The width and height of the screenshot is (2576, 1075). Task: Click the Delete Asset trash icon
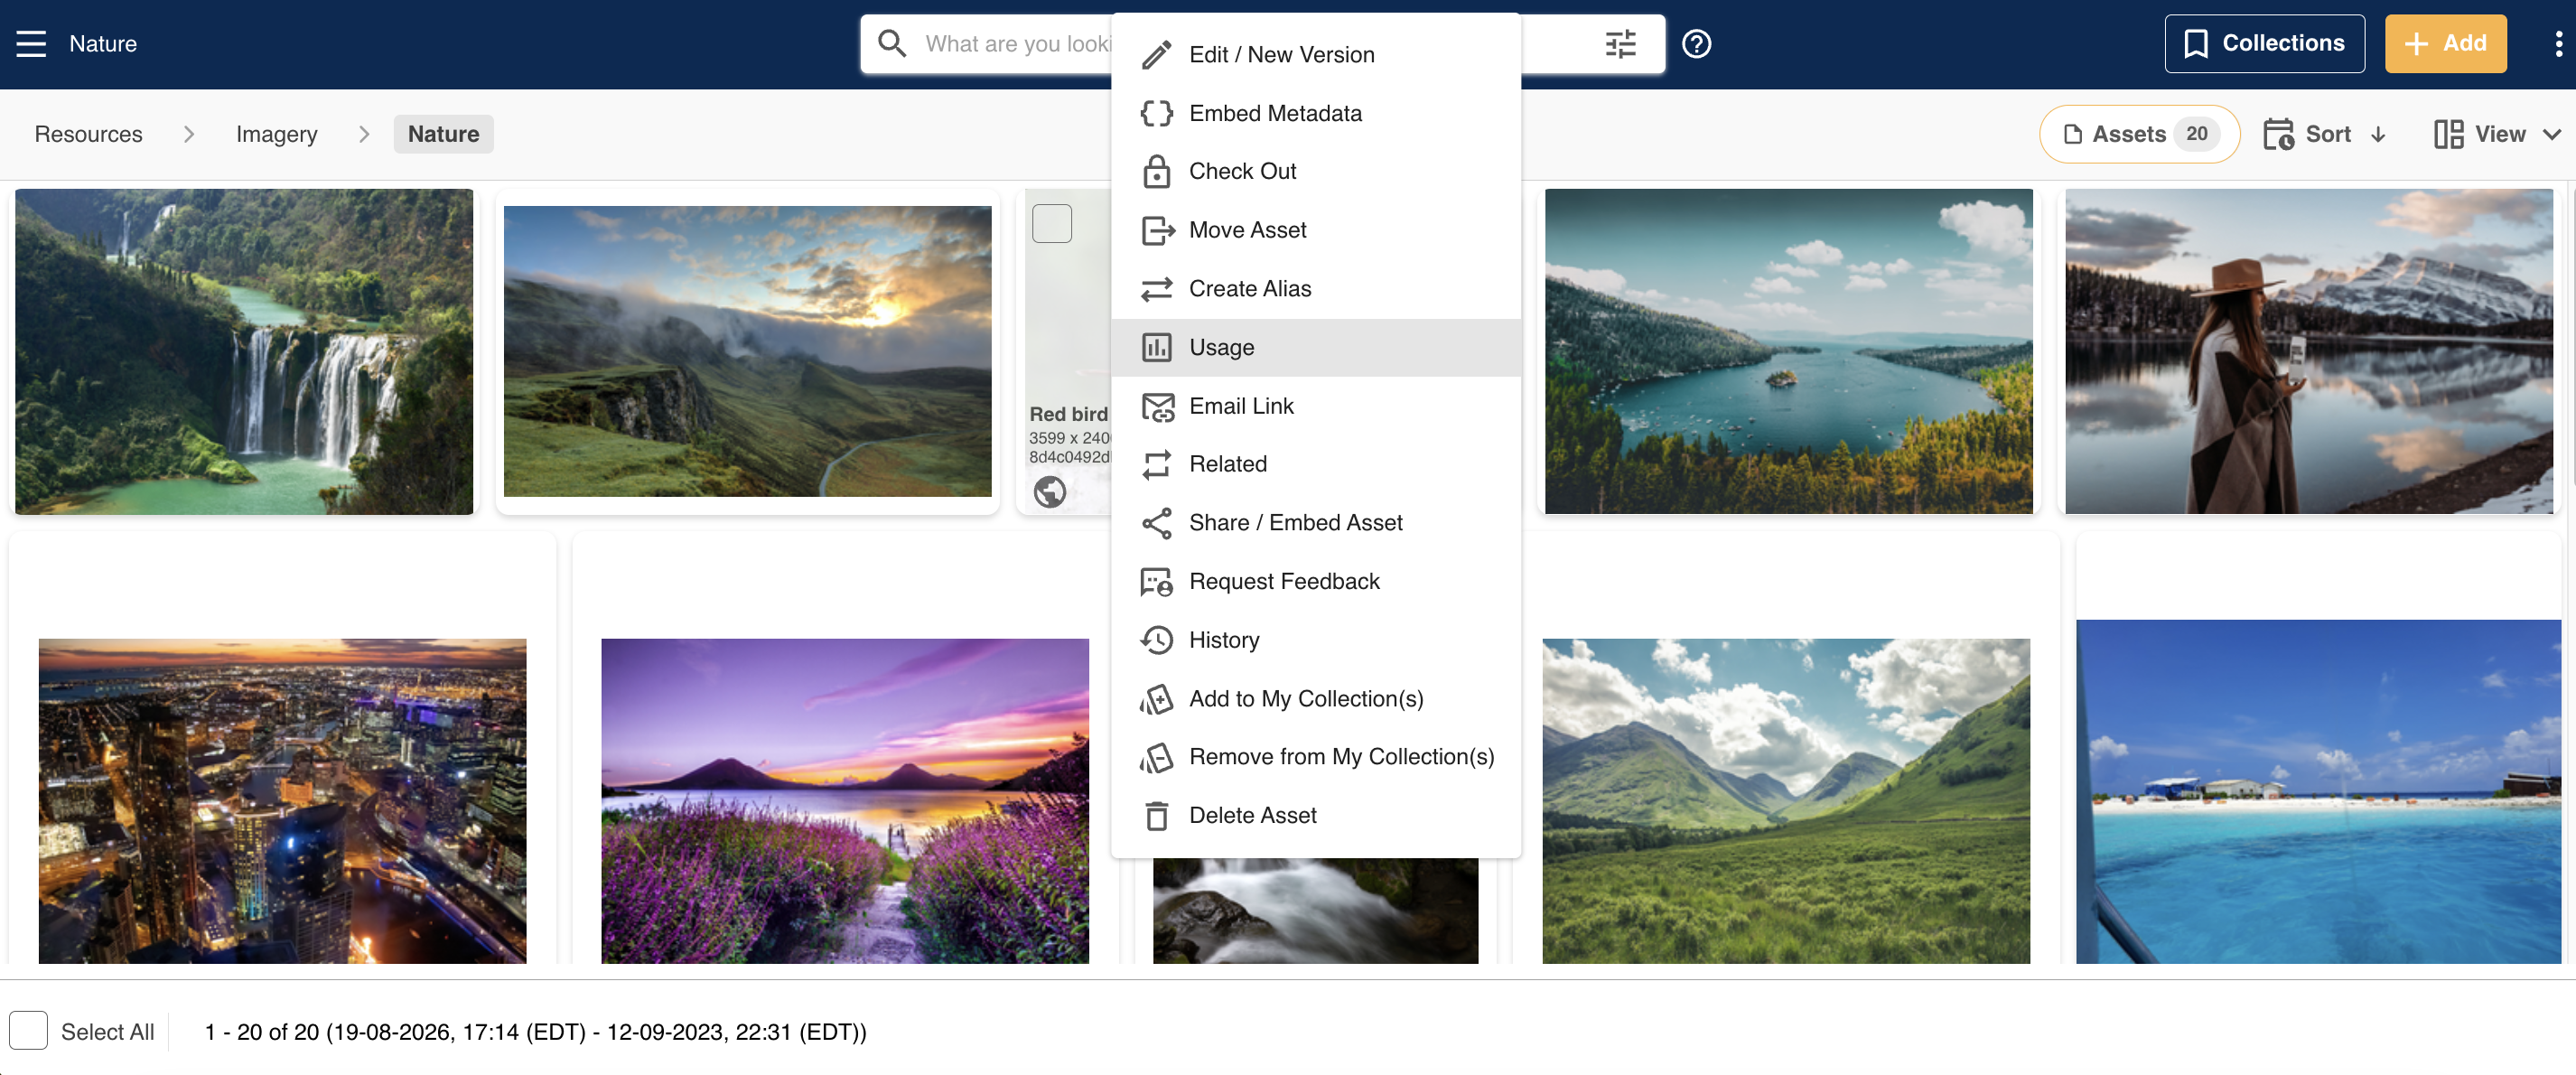1156,815
